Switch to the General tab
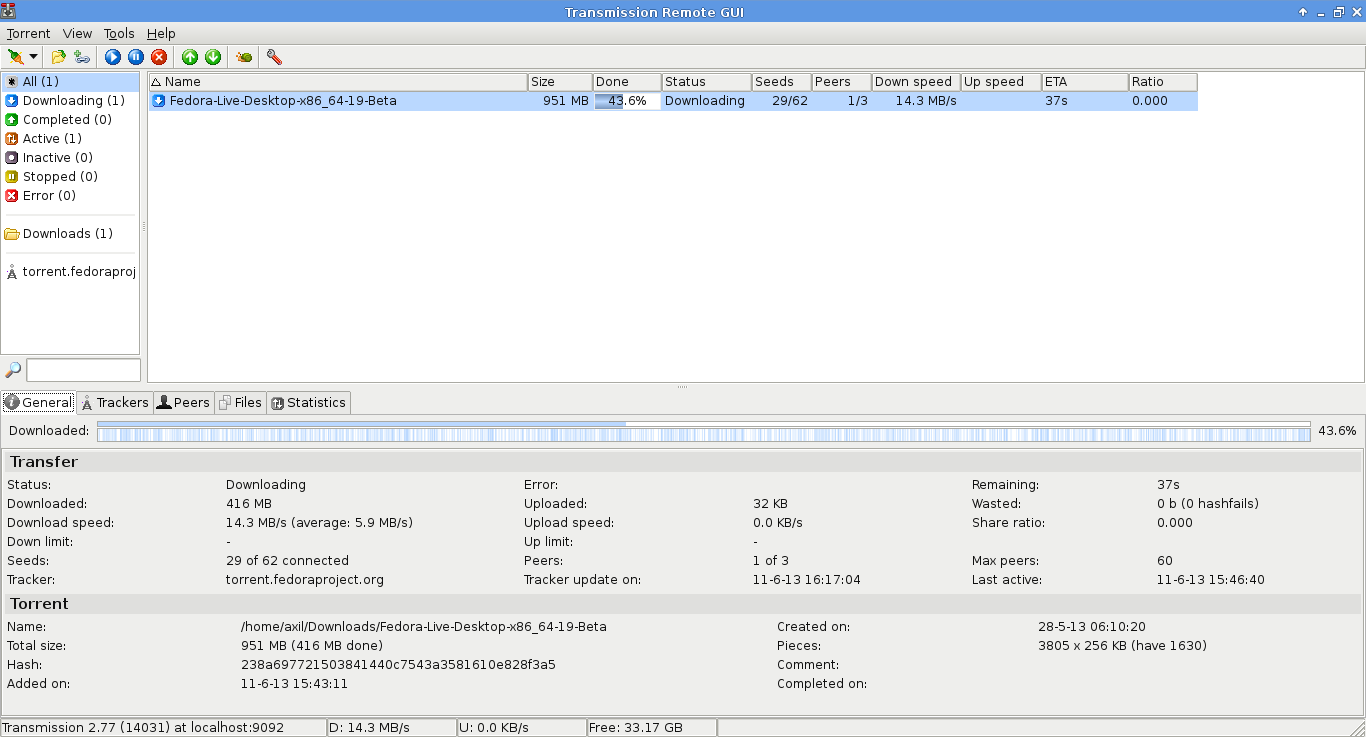Viewport: 1366px width, 737px height. (39, 402)
